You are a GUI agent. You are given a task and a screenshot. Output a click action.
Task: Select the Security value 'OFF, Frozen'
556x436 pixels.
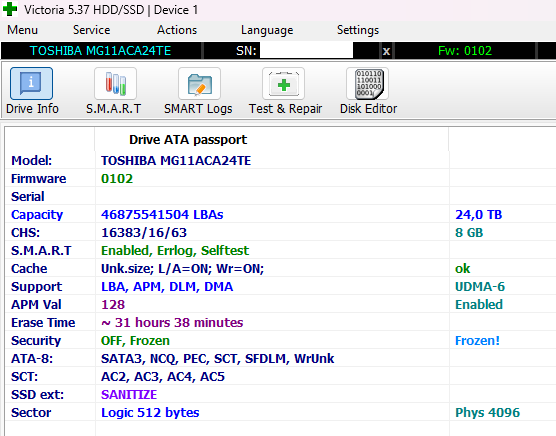135,341
